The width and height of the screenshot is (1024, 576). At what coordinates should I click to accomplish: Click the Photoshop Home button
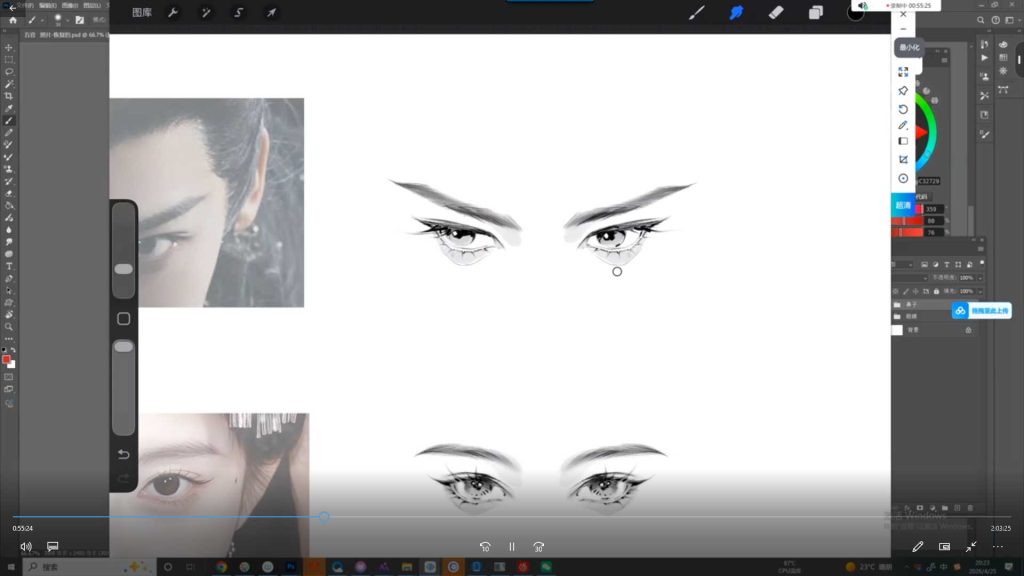12,20
